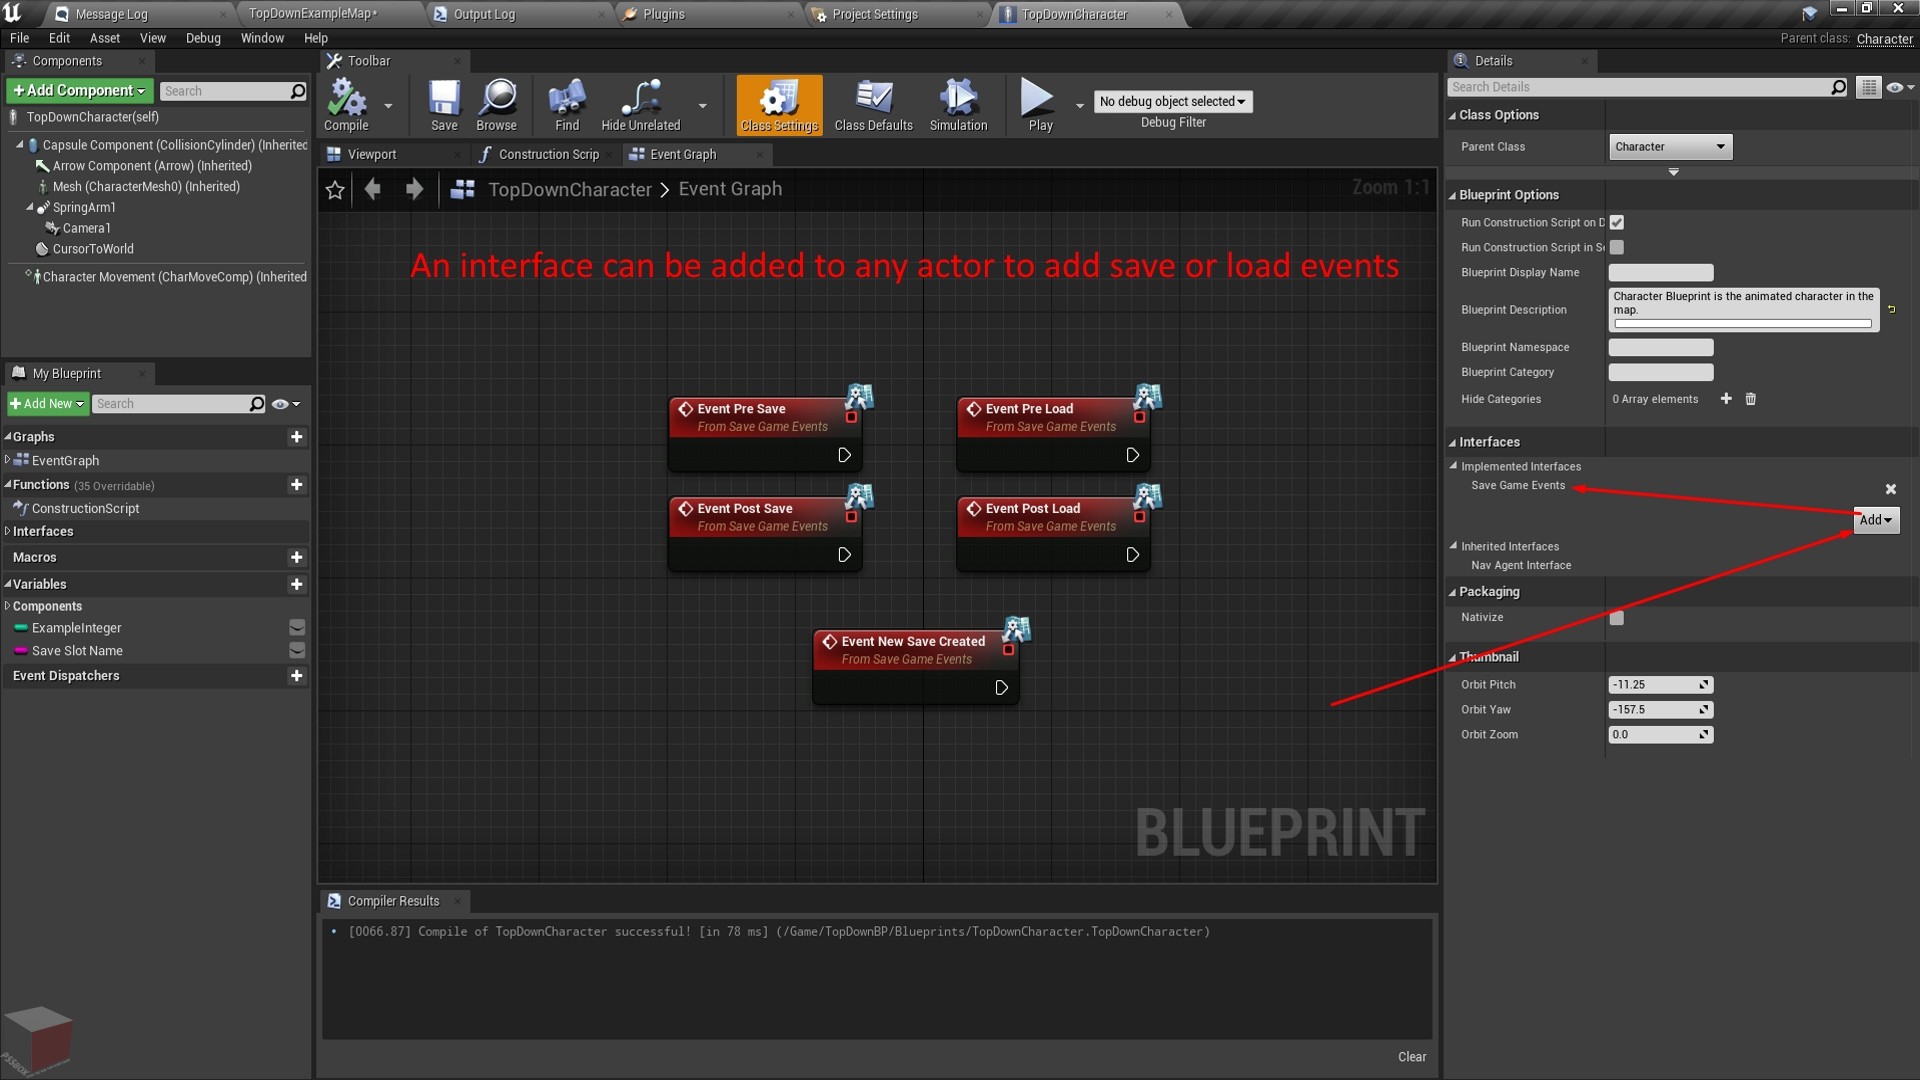Click the Blueprint Display Name field
Image resolution: width=1920 pixels, height=1080 pixels.
pyautogui.click(x=1660, y=273)
